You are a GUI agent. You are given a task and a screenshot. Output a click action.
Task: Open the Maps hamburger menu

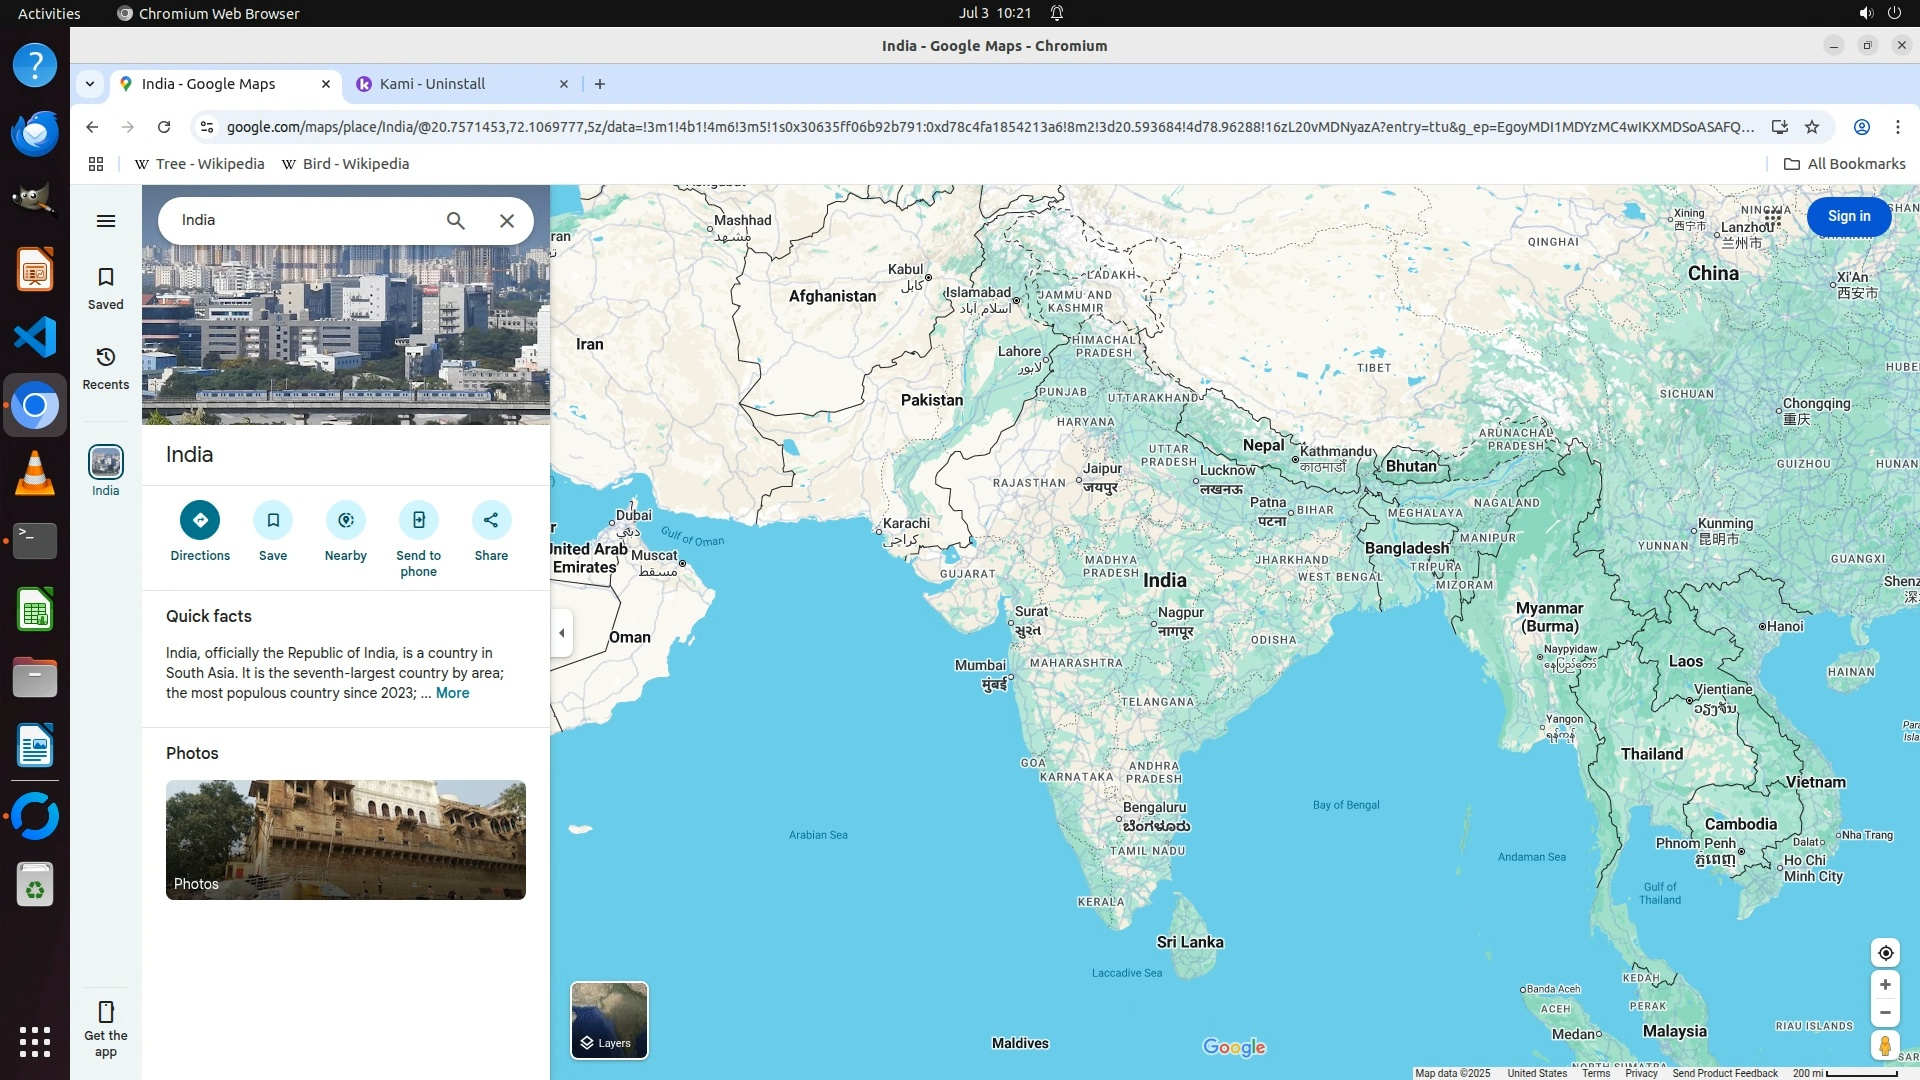coord(106,221)
